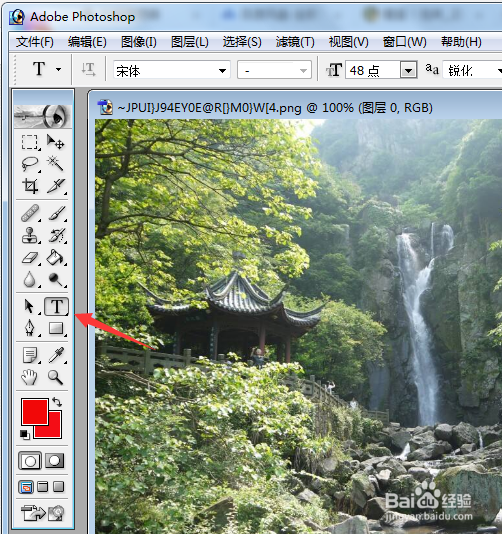Open the 窗口(W) menu
The width and height of the screenshot is (502, 534).
(x=405, y=42)
